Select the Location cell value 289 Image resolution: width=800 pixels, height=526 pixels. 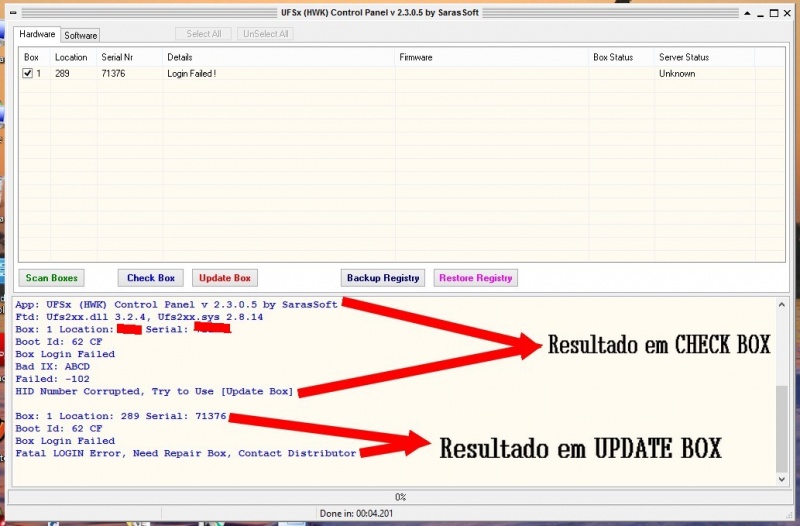click(62, 73)
